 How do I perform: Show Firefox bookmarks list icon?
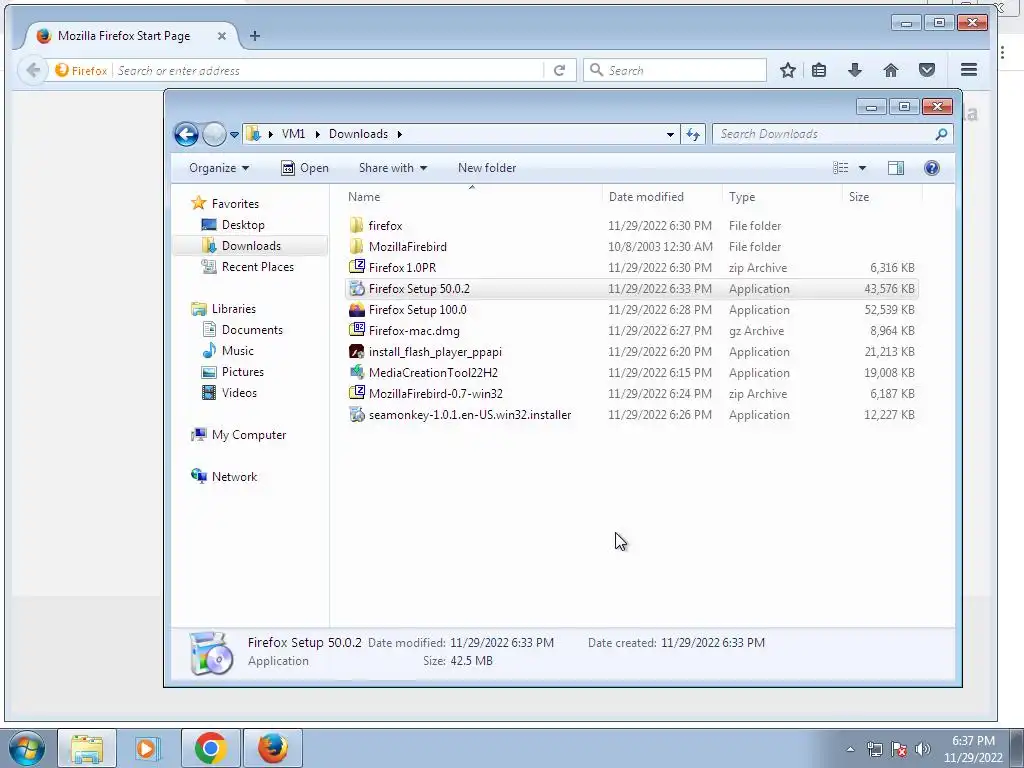pyautogui.click(x=819, y=71)
